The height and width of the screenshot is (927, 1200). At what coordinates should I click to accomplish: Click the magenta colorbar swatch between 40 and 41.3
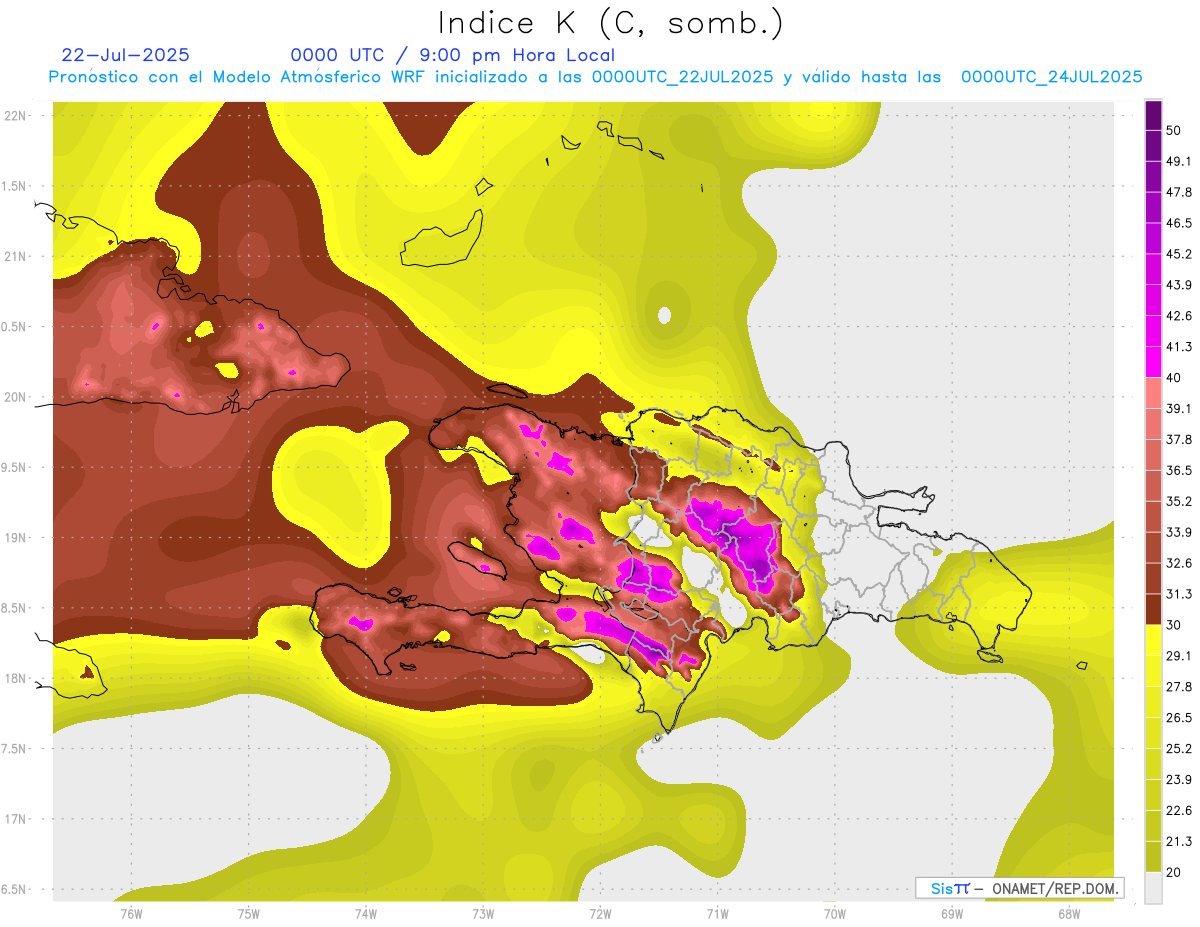pos(1153,363)
